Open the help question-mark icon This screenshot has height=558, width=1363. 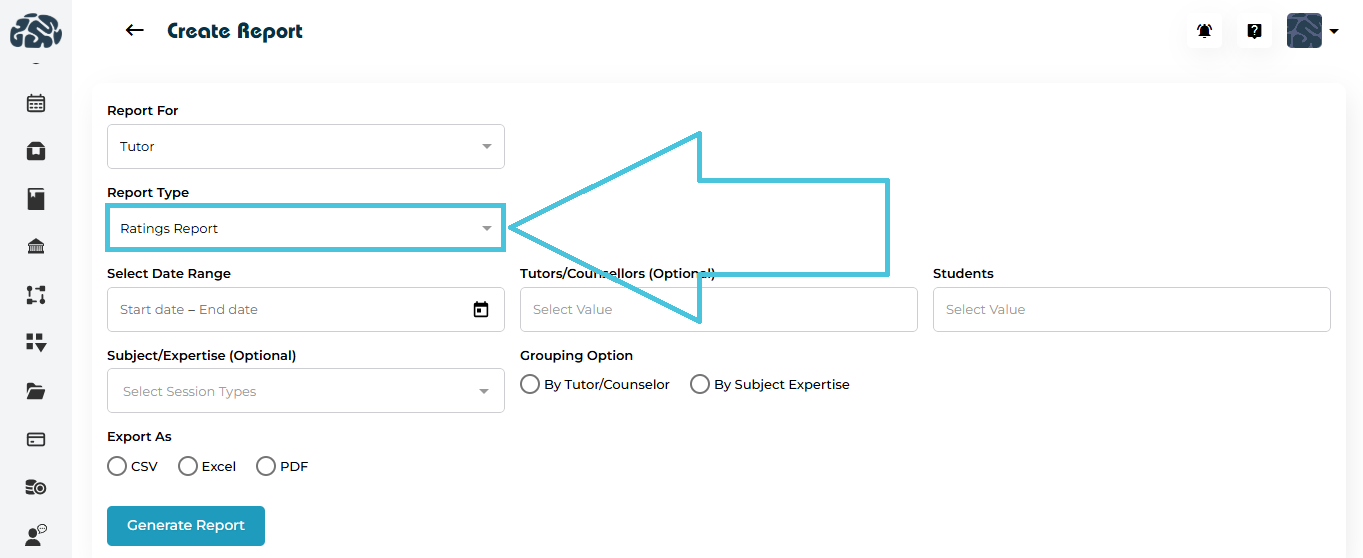tap(1254, 31)
